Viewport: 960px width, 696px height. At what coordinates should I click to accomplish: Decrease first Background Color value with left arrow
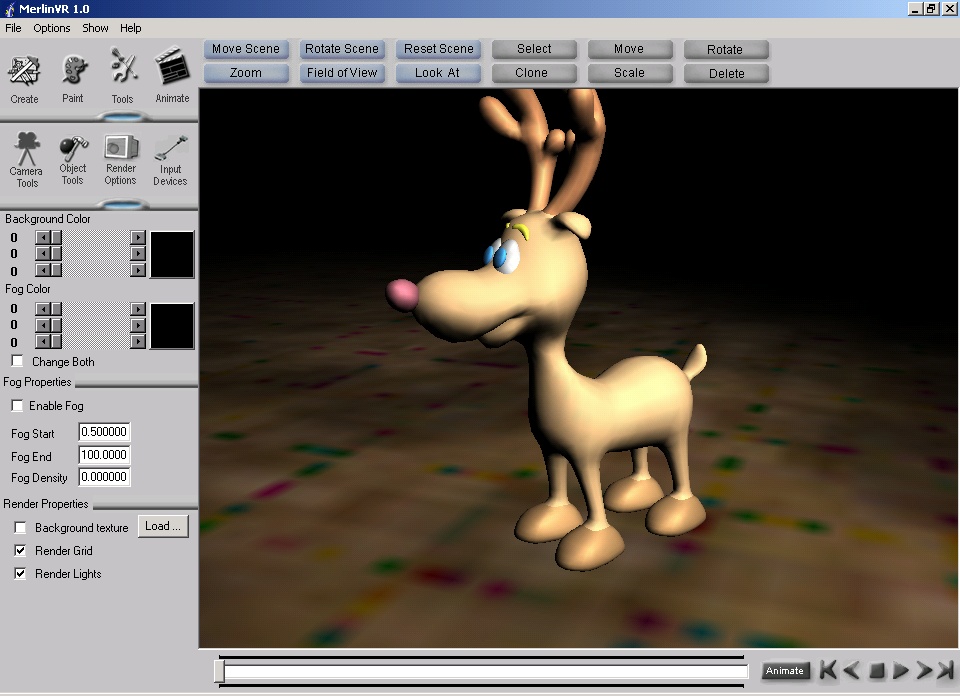point(42,238)
